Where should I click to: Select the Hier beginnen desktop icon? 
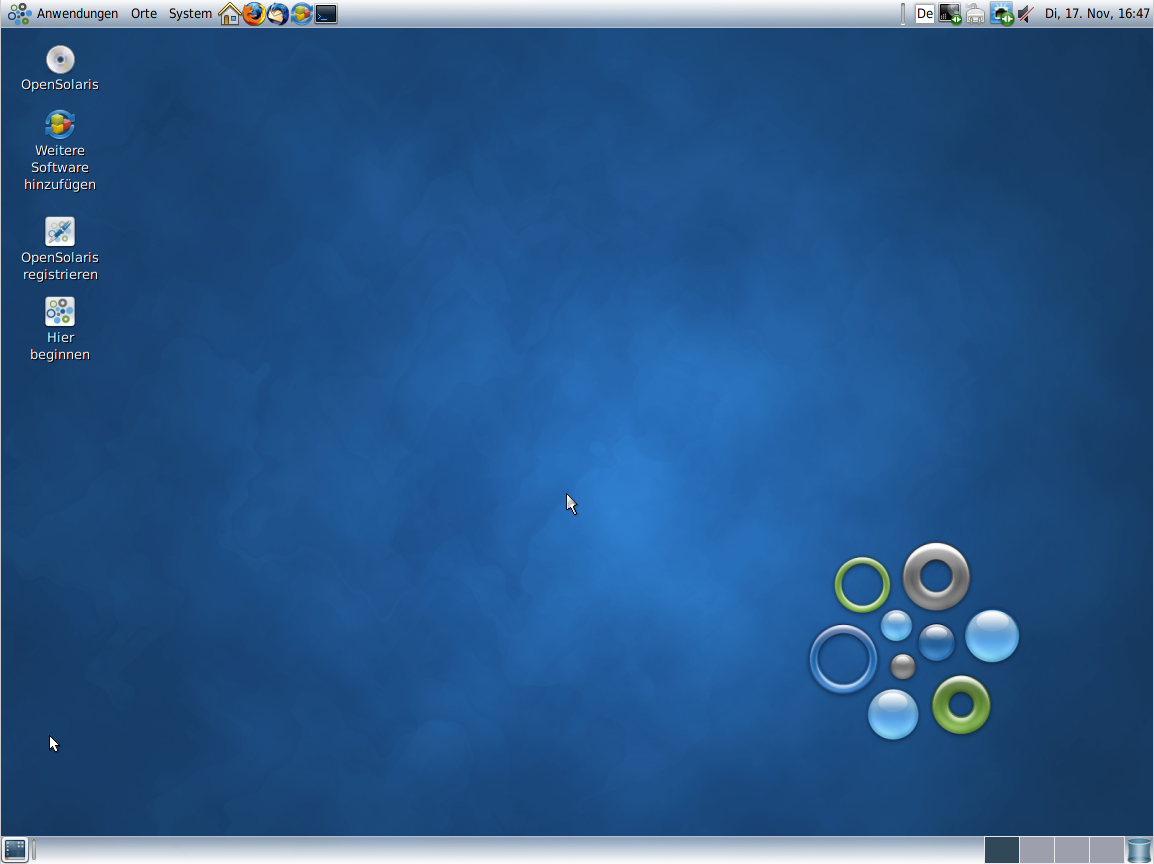(x=60, y=312)
